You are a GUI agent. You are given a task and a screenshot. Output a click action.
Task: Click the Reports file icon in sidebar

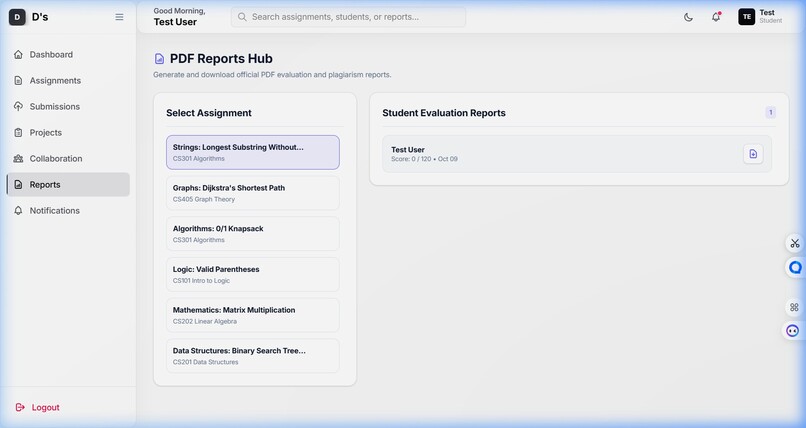coord(19,184)
